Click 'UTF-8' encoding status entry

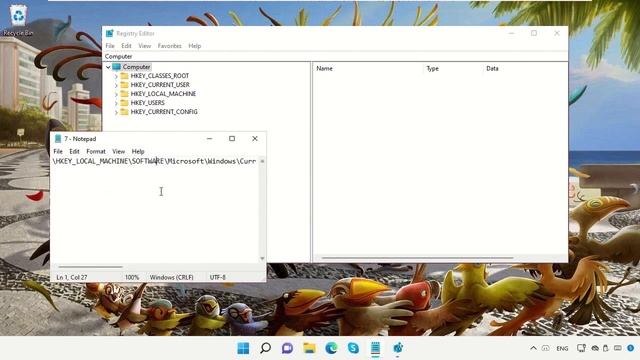point(218,277)
